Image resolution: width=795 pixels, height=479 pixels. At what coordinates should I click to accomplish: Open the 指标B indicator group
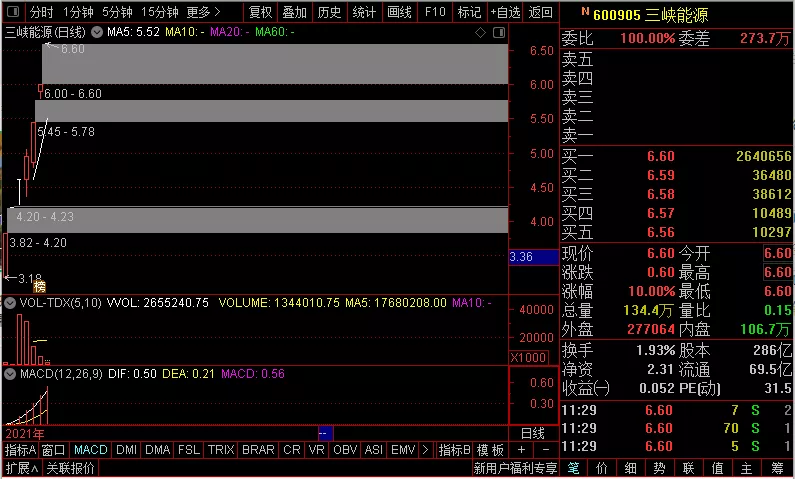click(x=454, y=450)
